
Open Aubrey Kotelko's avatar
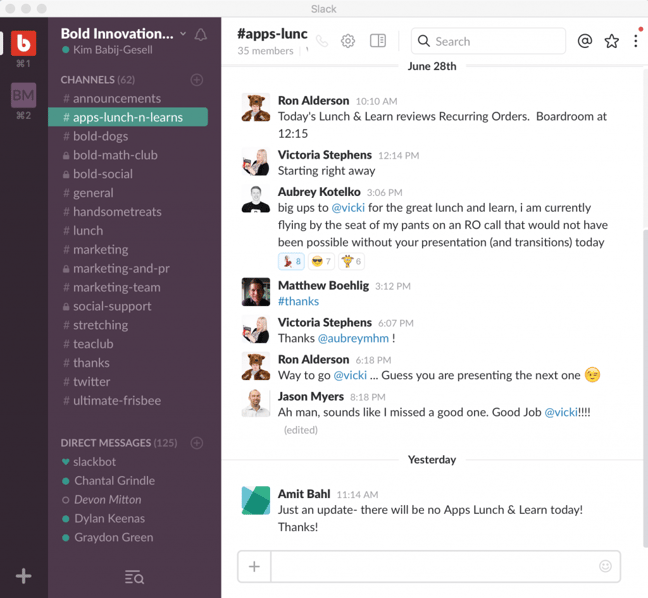pyautogui.click(x=256, y=199)
